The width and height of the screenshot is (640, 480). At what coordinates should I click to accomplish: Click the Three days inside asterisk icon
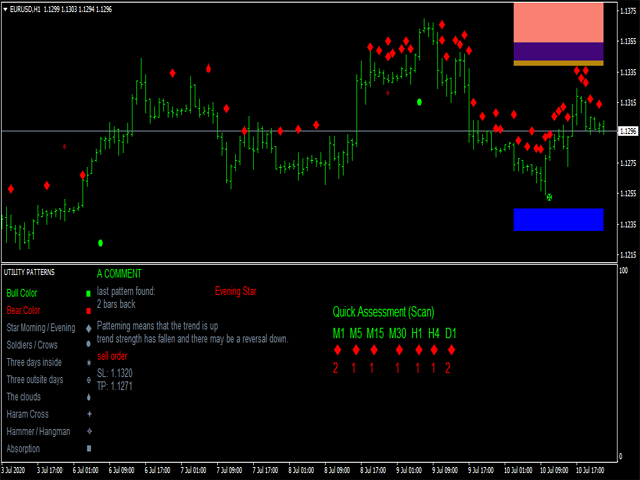89,362
